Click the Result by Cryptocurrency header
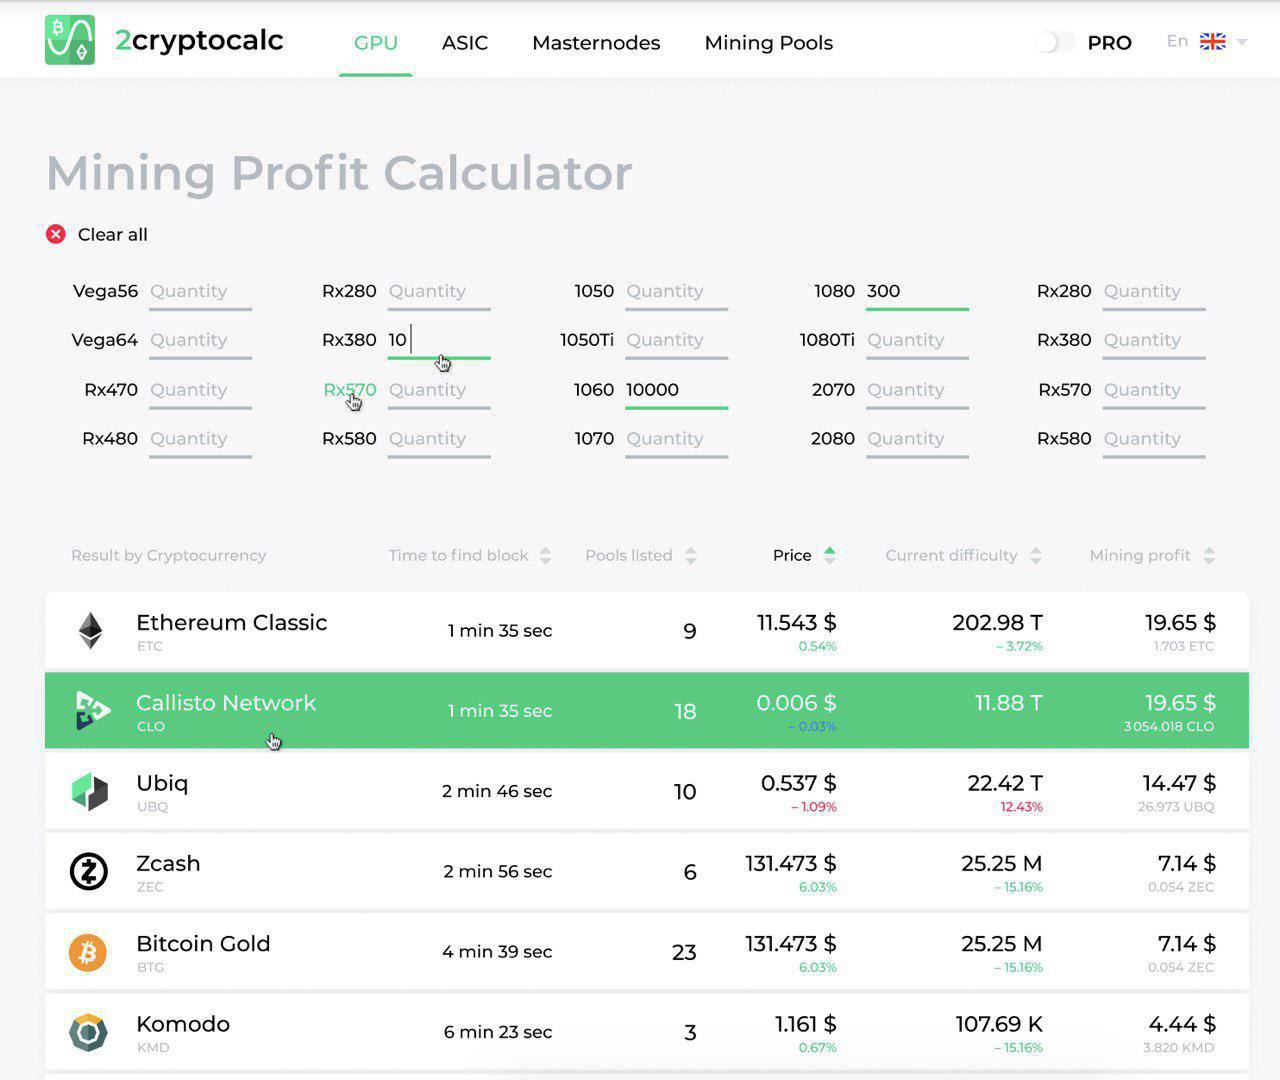 click(169, 555)
